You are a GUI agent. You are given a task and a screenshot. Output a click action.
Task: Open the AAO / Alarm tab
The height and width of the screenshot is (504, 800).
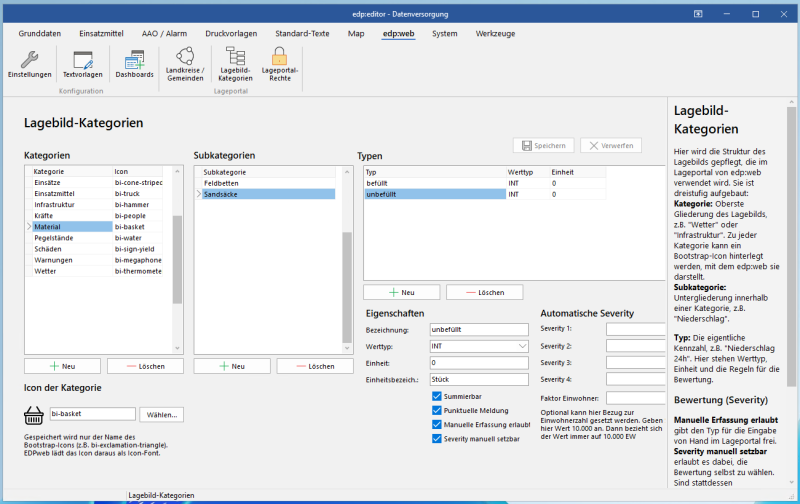(164, 34)
